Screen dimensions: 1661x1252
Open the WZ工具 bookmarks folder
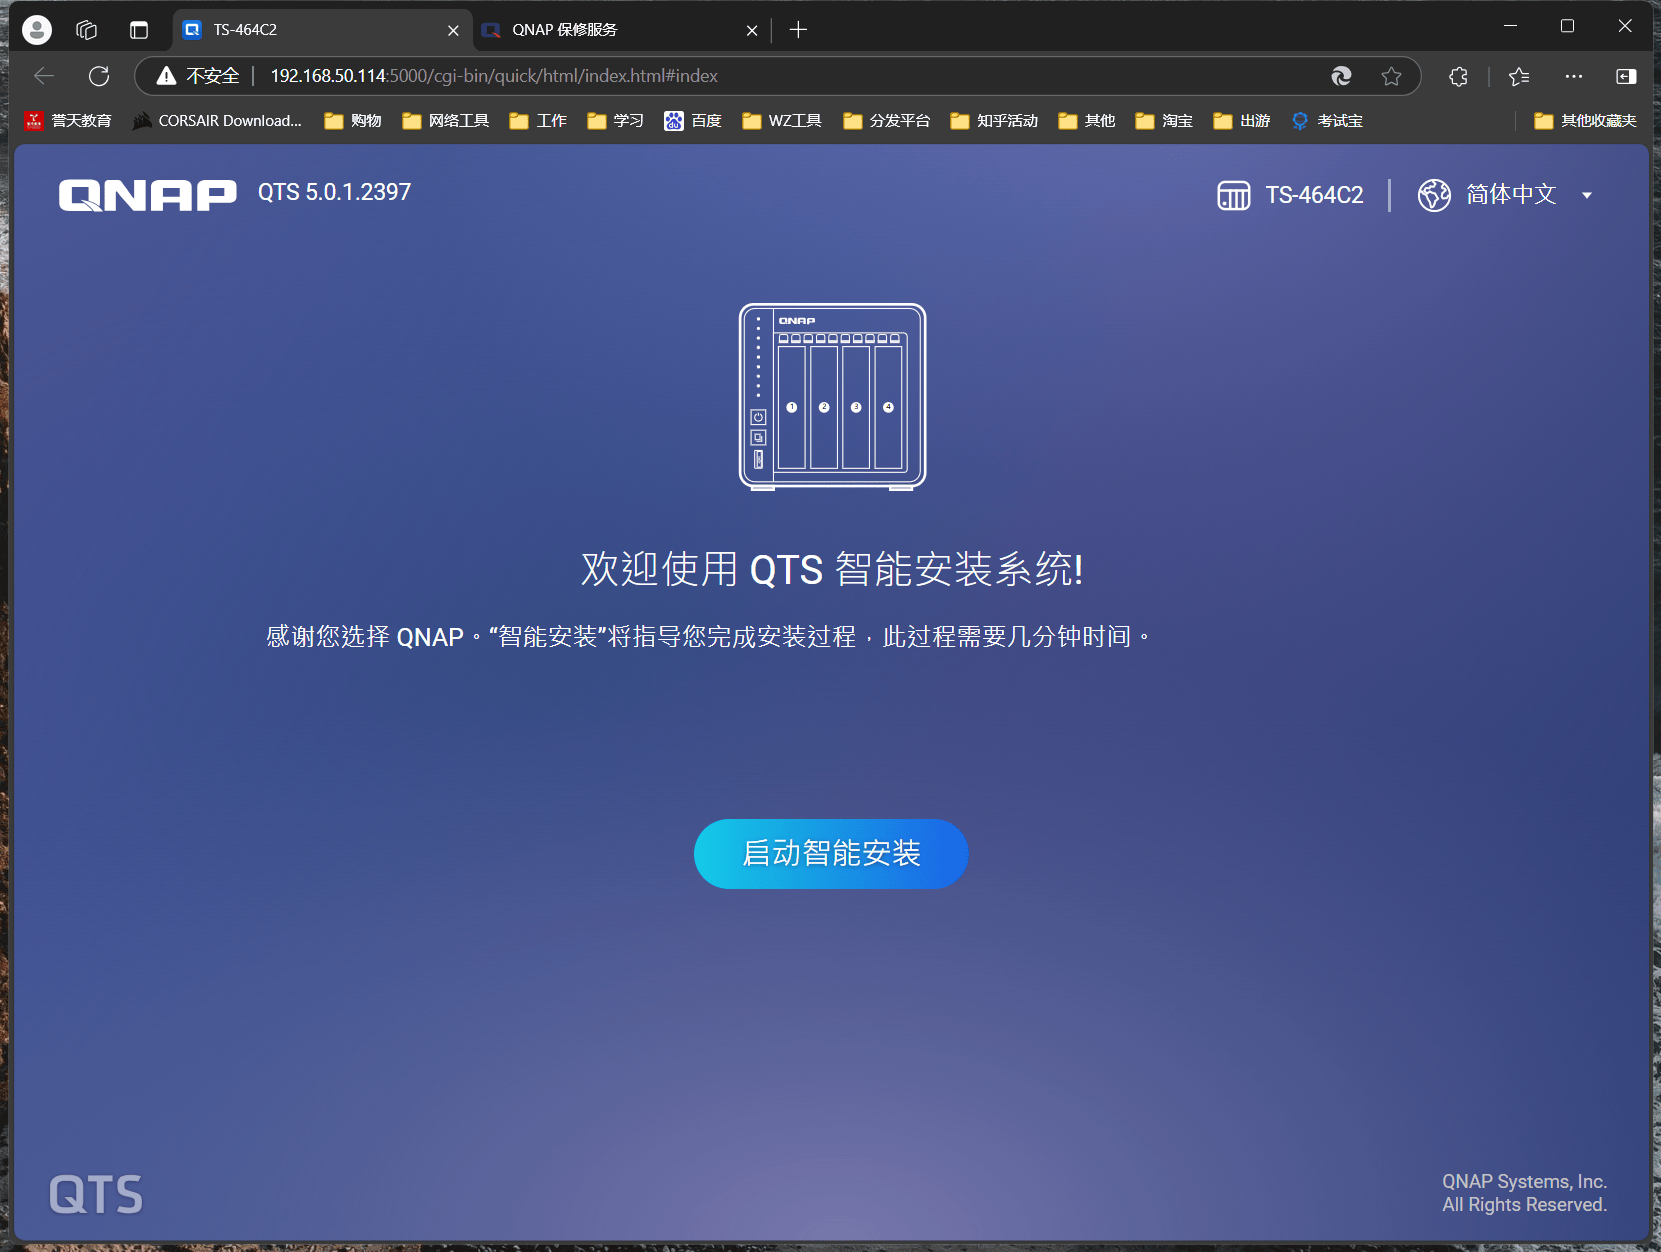(782, 121)
